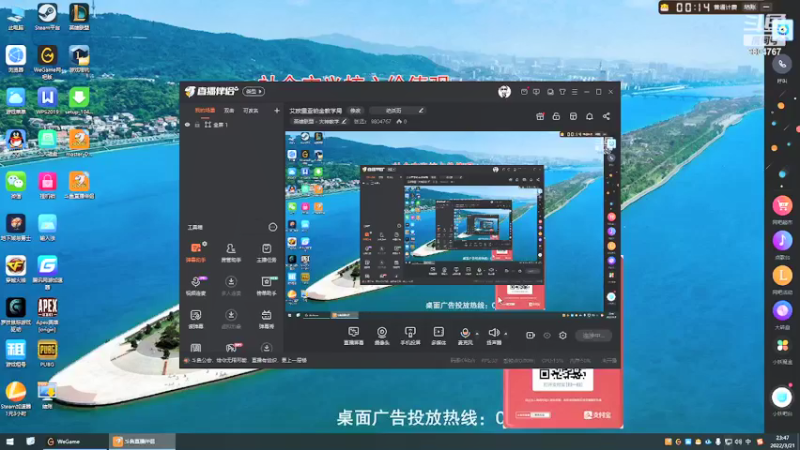Add a 手机投屏 phone-cast source
800x450 pixels.
pyautogui.click(x=410, y=336)
